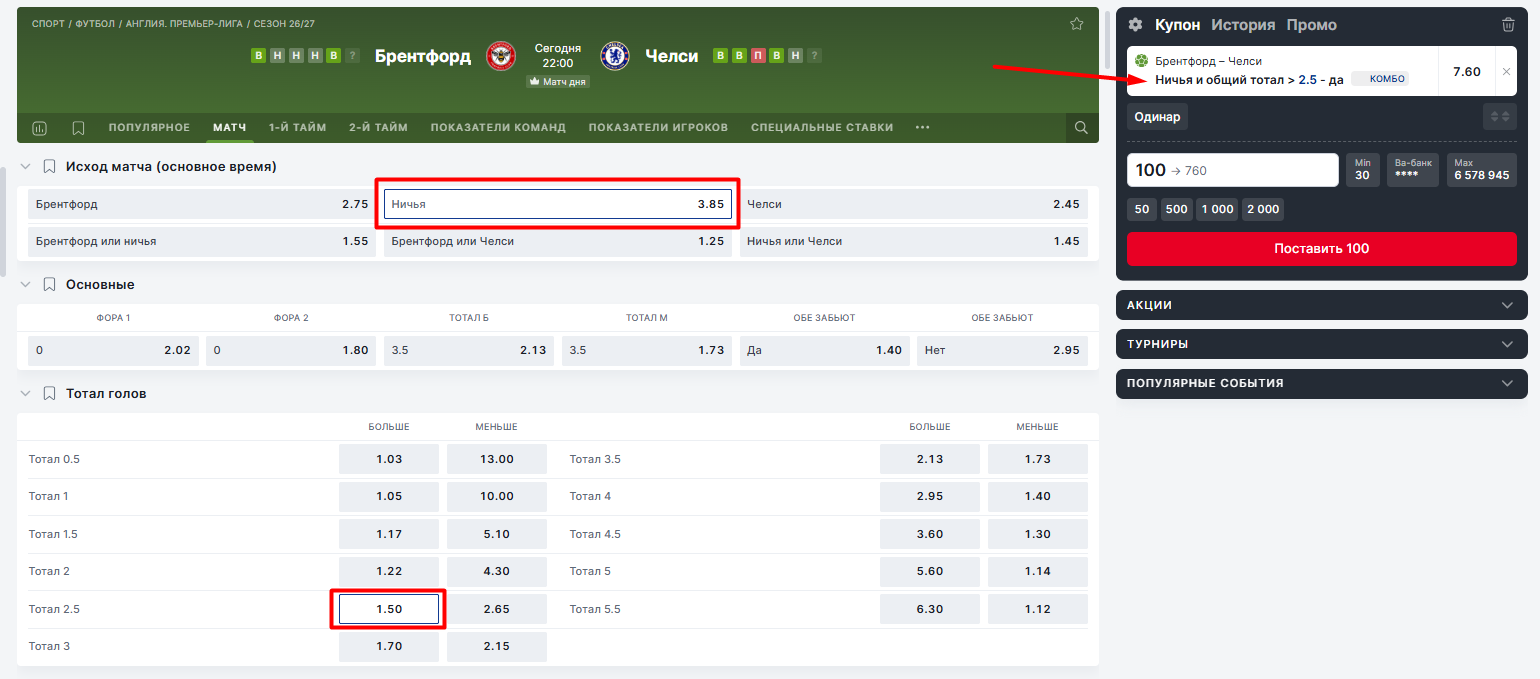Viewport: 1540px width, 679px height.
Task: Pick the Челси win at 2.45
Action: pos(914,204)
